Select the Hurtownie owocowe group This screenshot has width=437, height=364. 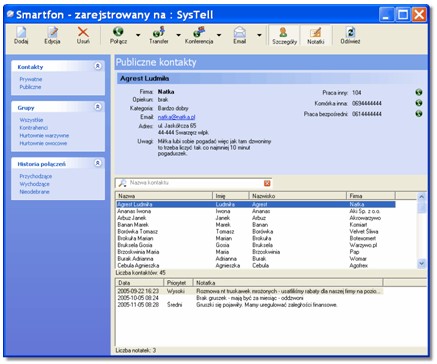[x=43, y=143]
